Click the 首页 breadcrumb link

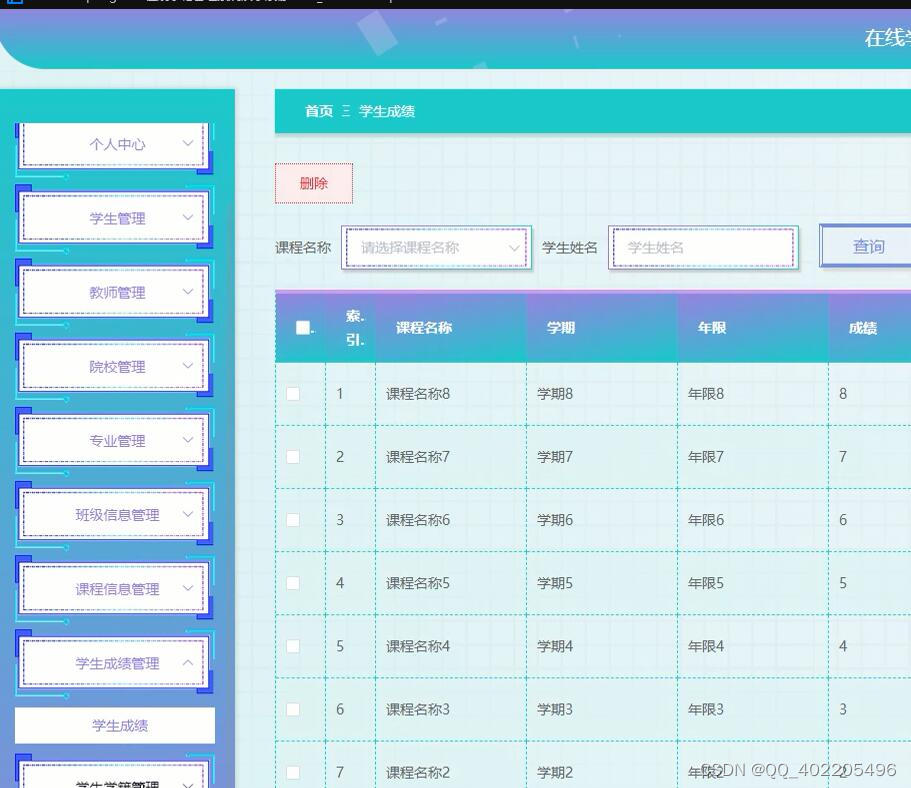click(x=317, y=111)
